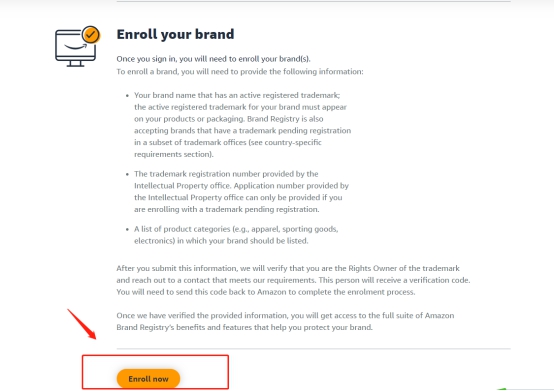Viewport: 554px width, 391px height.
Task: Click the bullet beside 'Your brand name'
Action: point(127,95)
